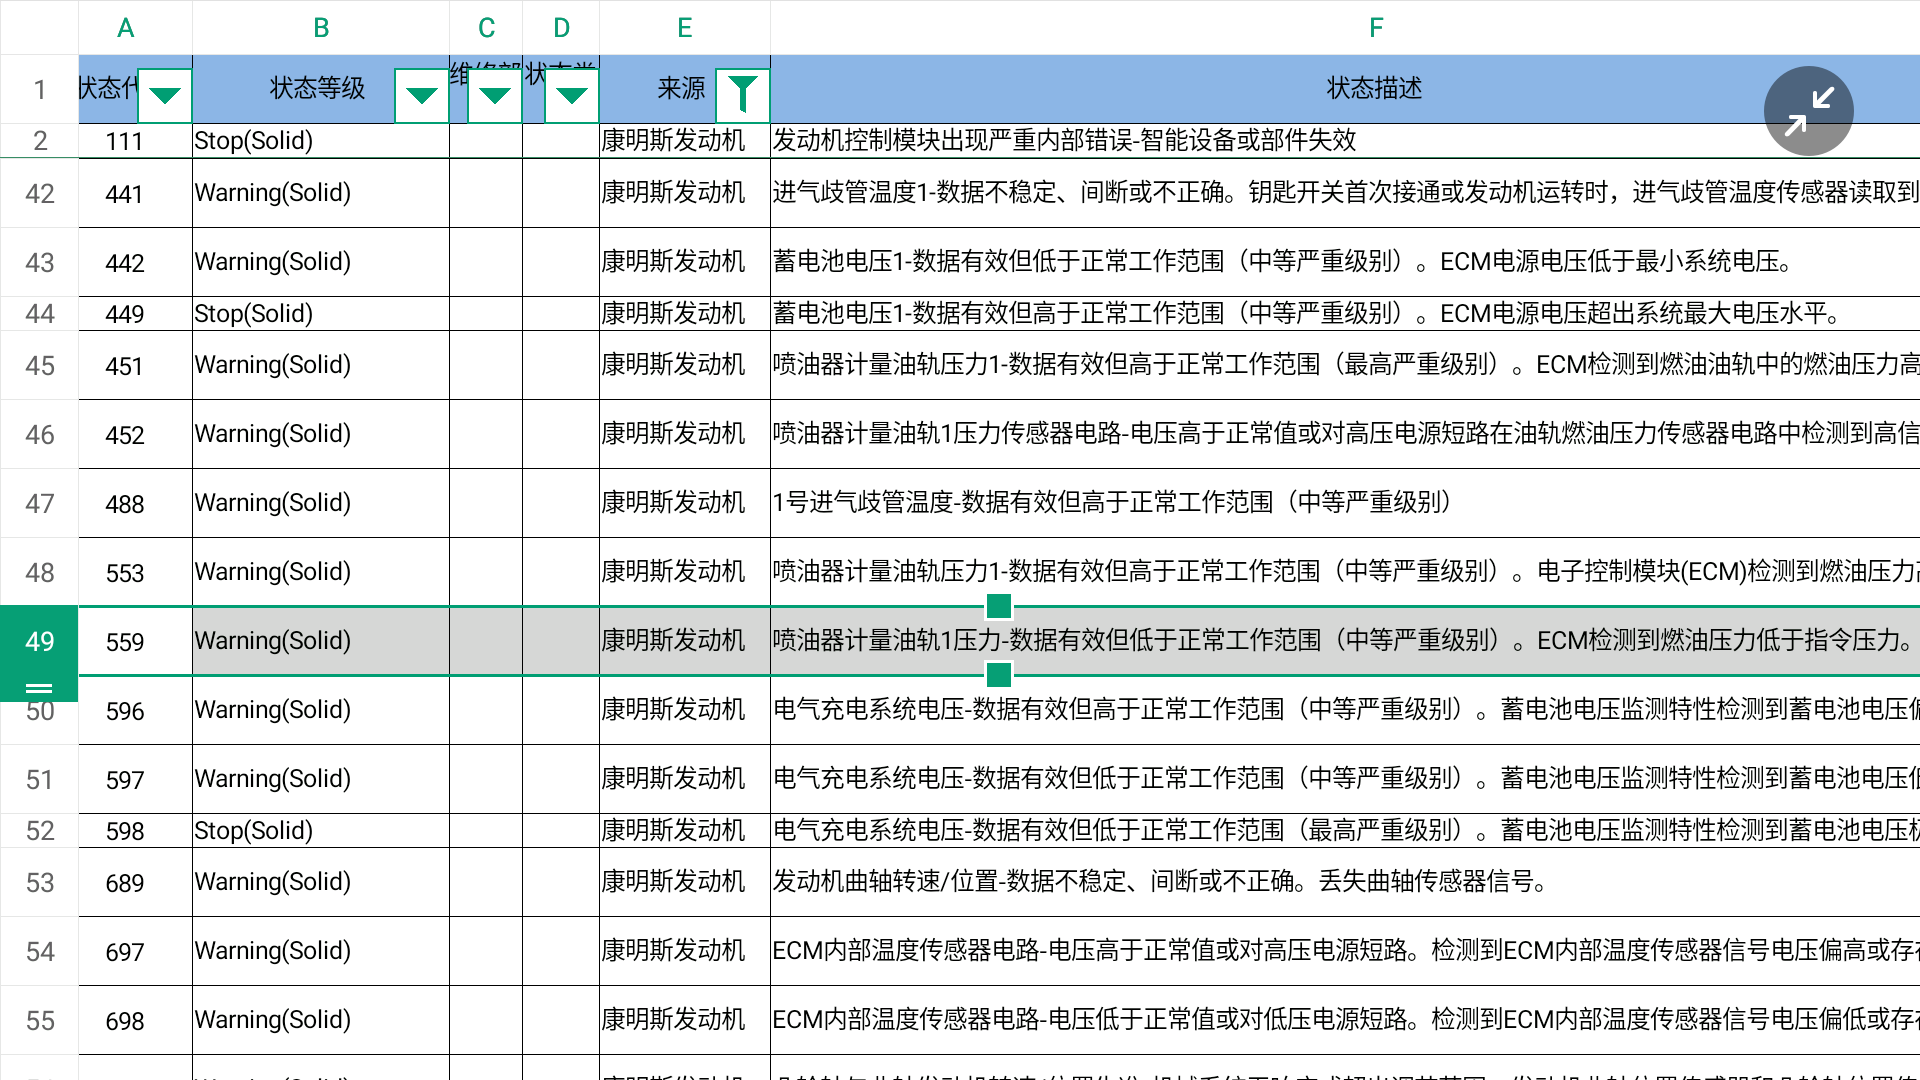Click description 进气歧管温度1 in row 42

pyautogui.click(x=1345, y=193)
